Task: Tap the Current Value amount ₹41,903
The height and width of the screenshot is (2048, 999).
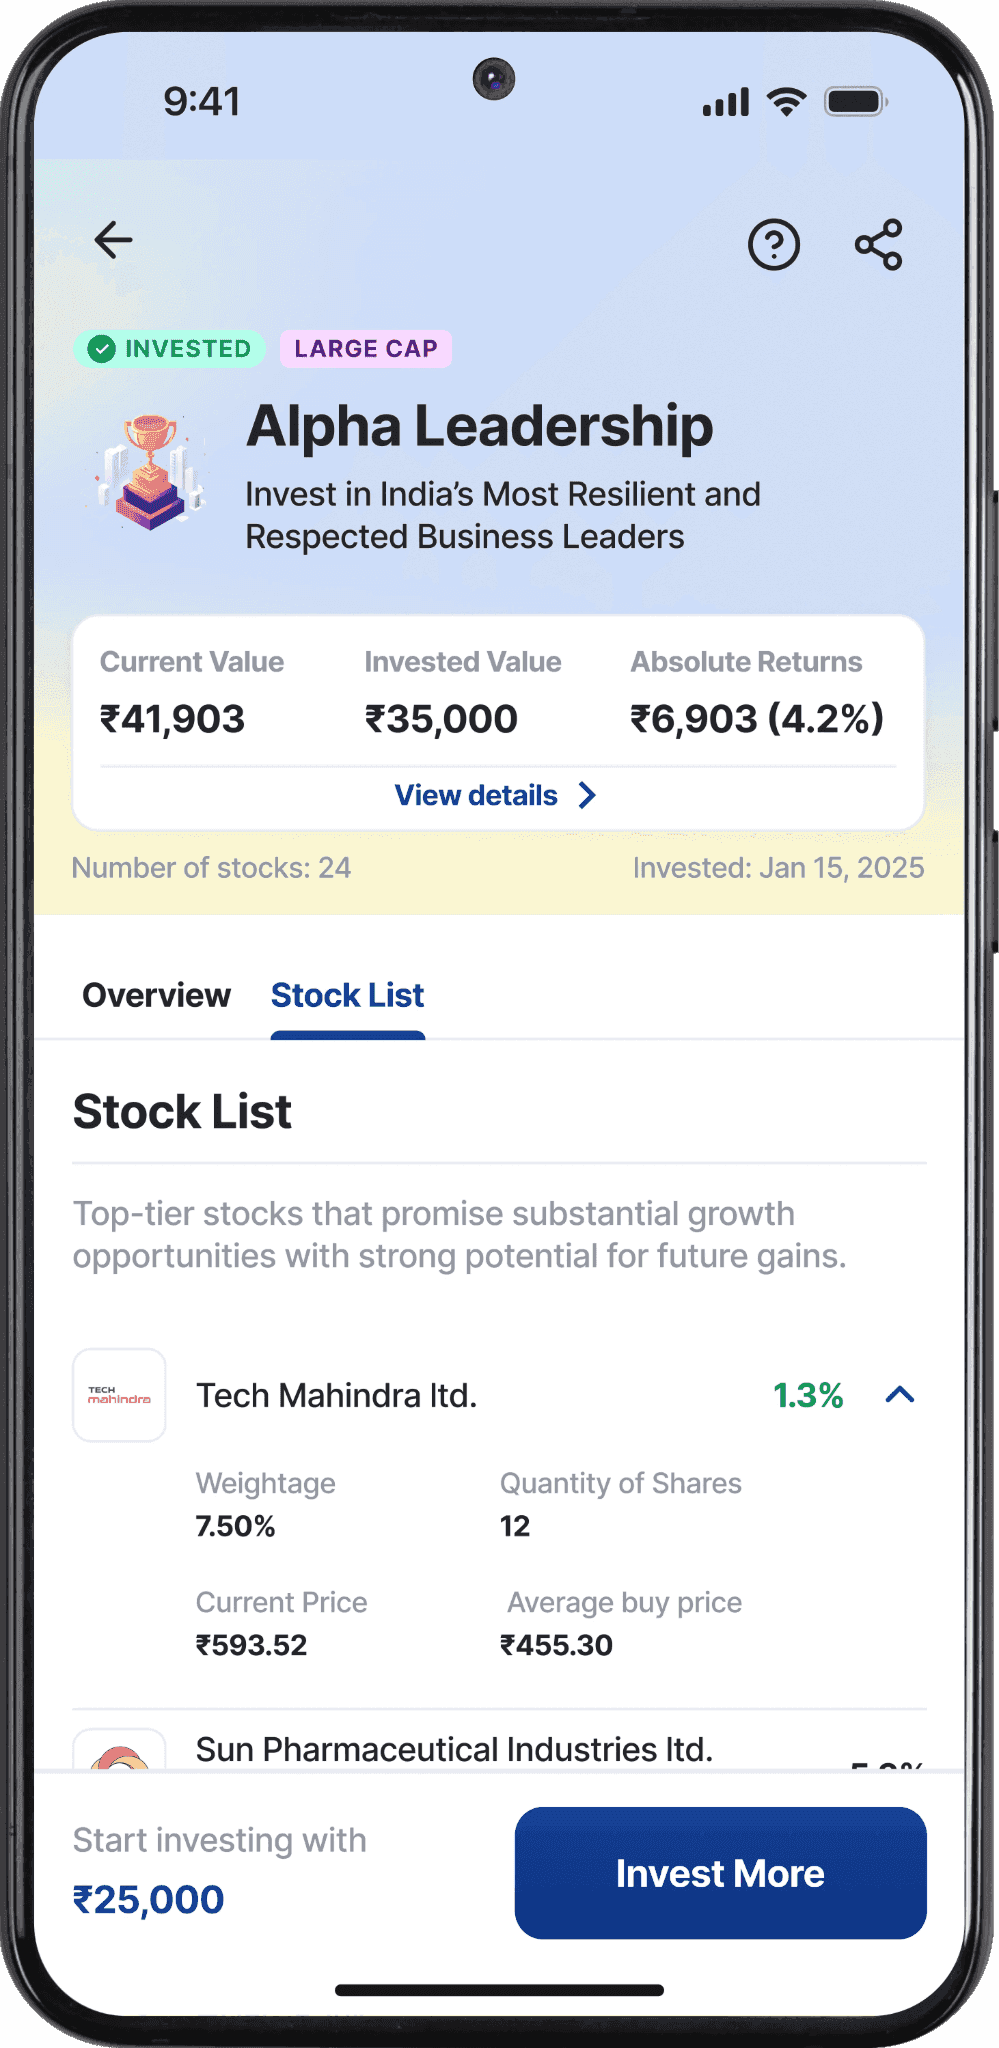Action: (x=172, y=719)
